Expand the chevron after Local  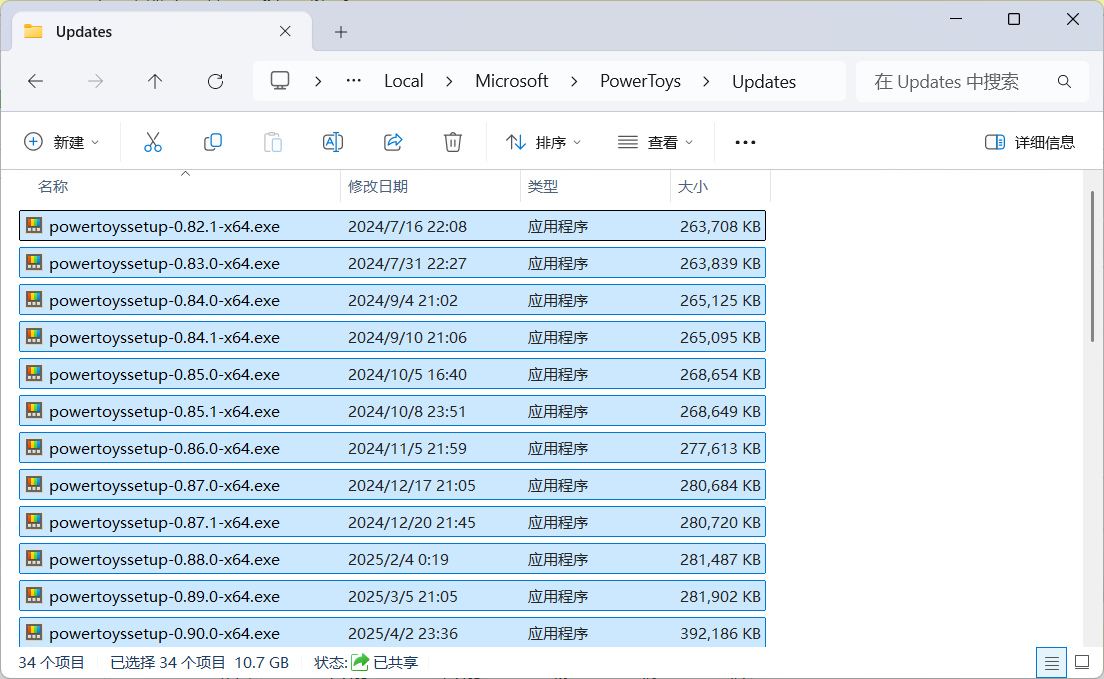(449, 82)
